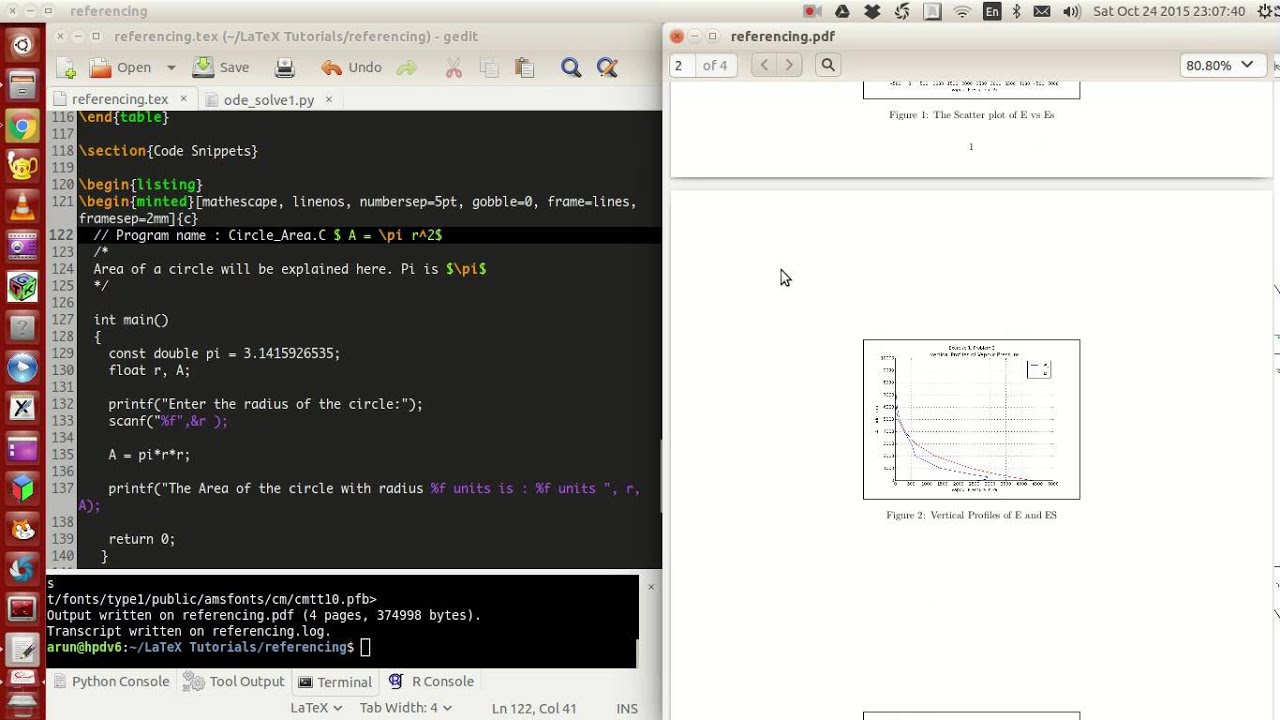1280x720 pixels.
Task: Open the 80.80% zoom dropdown
Action: pos(1220,65)
